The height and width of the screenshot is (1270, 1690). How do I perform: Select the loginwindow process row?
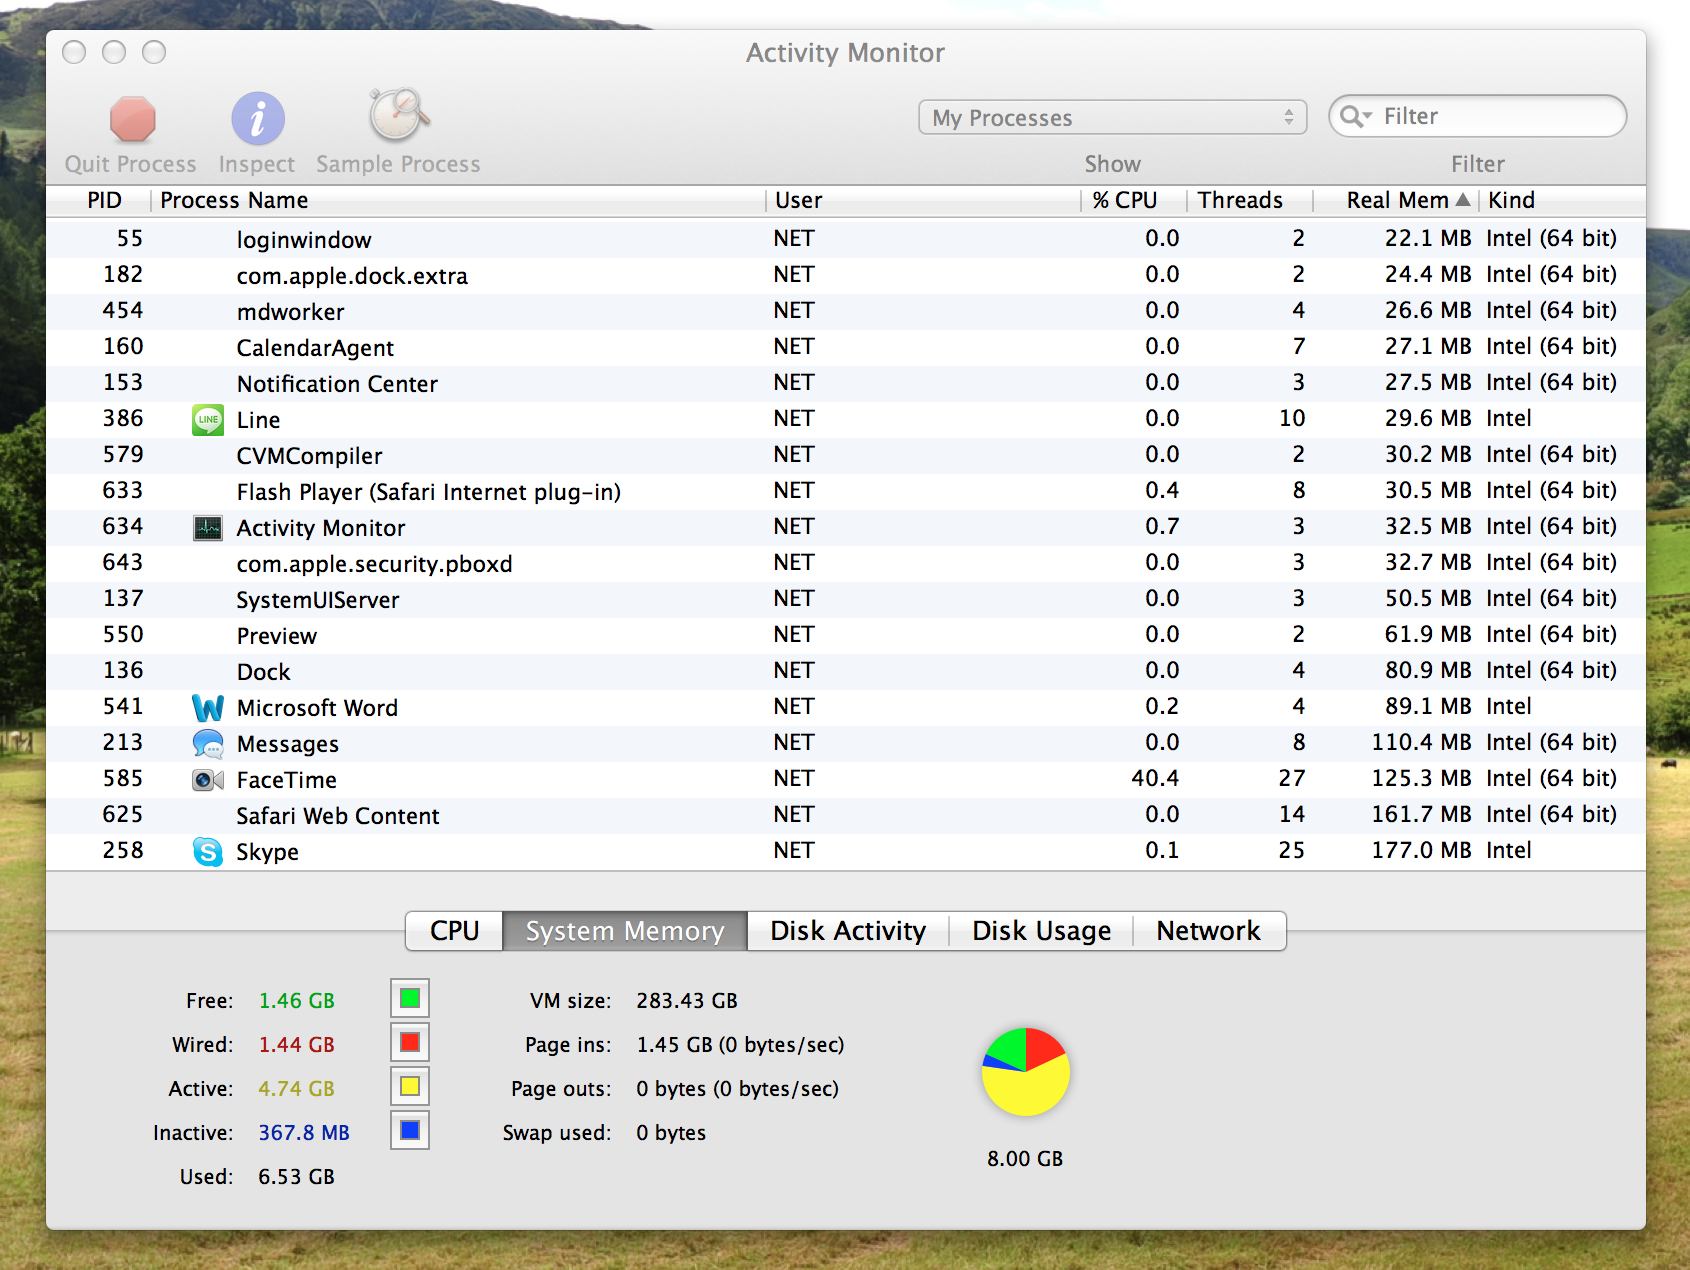[x=846, y=239]
